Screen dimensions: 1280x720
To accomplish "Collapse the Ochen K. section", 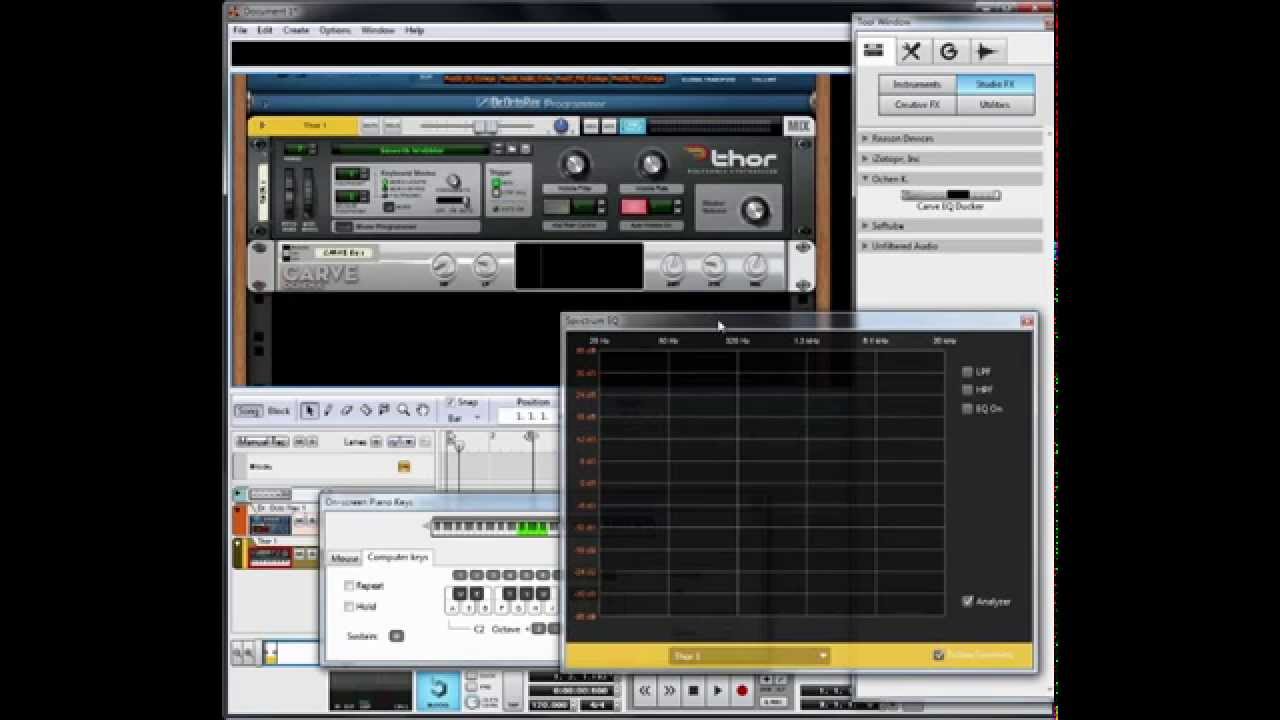I will point(865,179).
